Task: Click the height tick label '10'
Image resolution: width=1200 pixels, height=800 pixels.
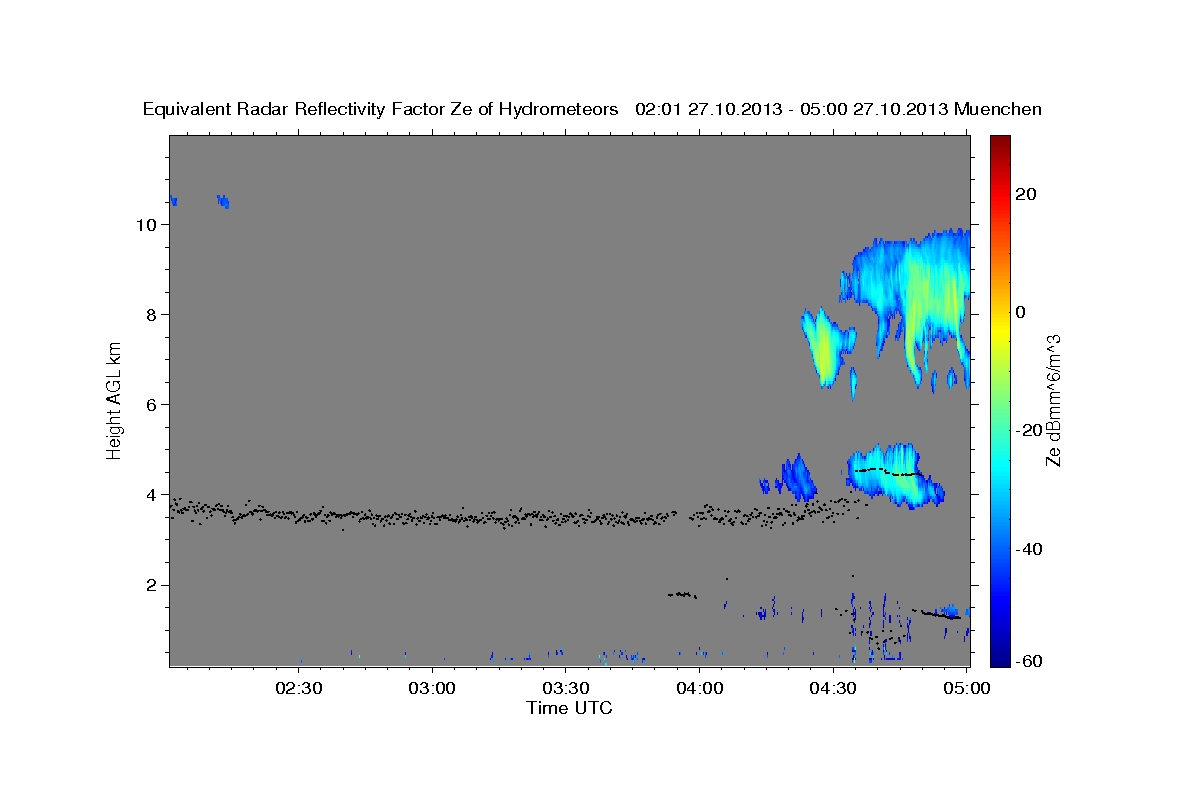Action: pos(145,225)
